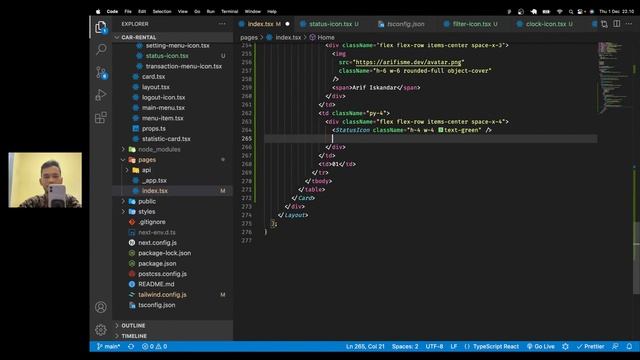
Task: Change indentation Spaces: 2
Action: (405, 347)
